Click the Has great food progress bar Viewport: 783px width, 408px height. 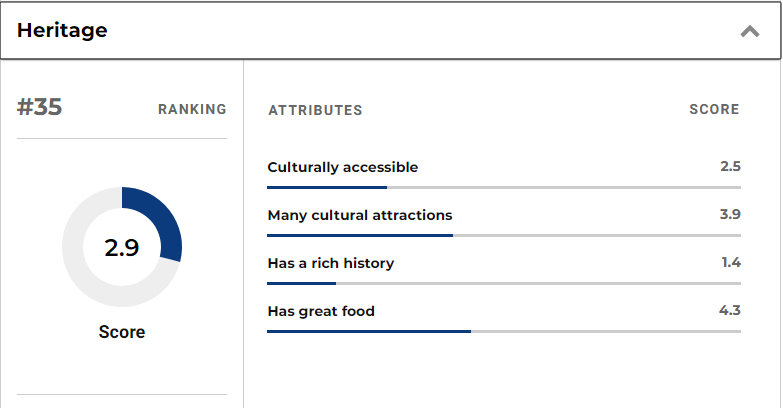pos(504,331)
